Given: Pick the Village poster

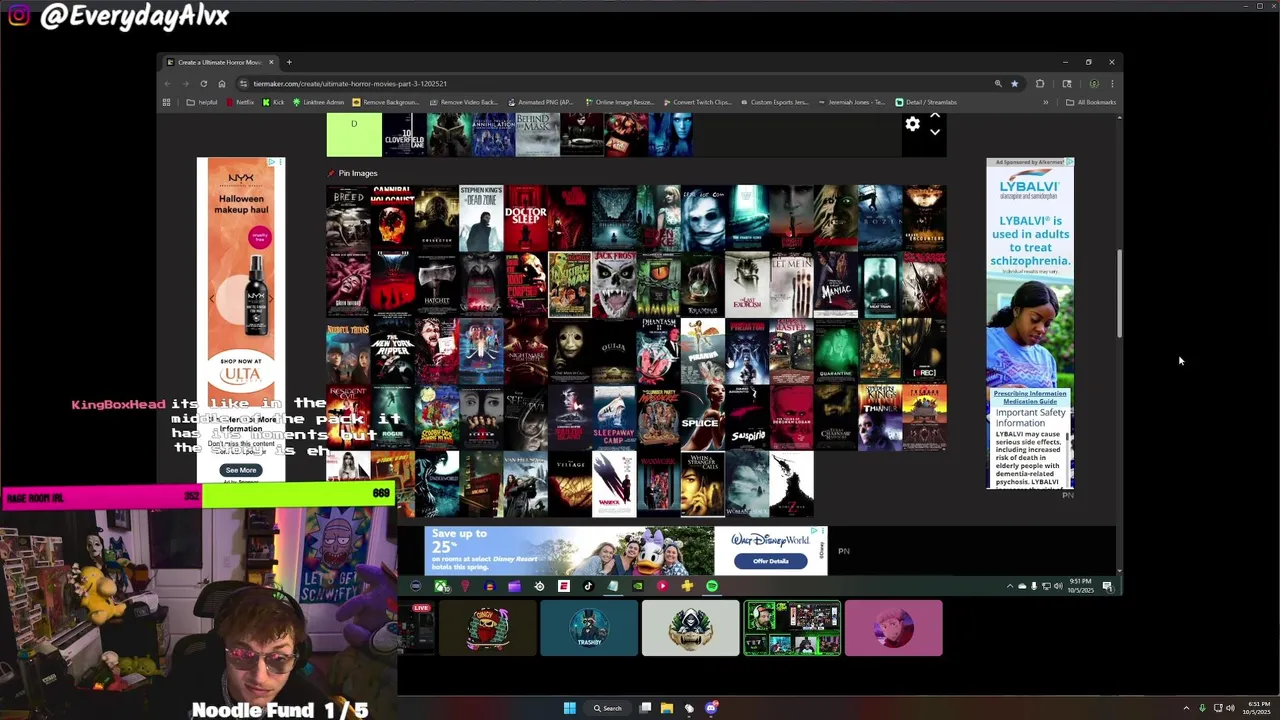Looking at the screenshot, I should pos(570,485).
